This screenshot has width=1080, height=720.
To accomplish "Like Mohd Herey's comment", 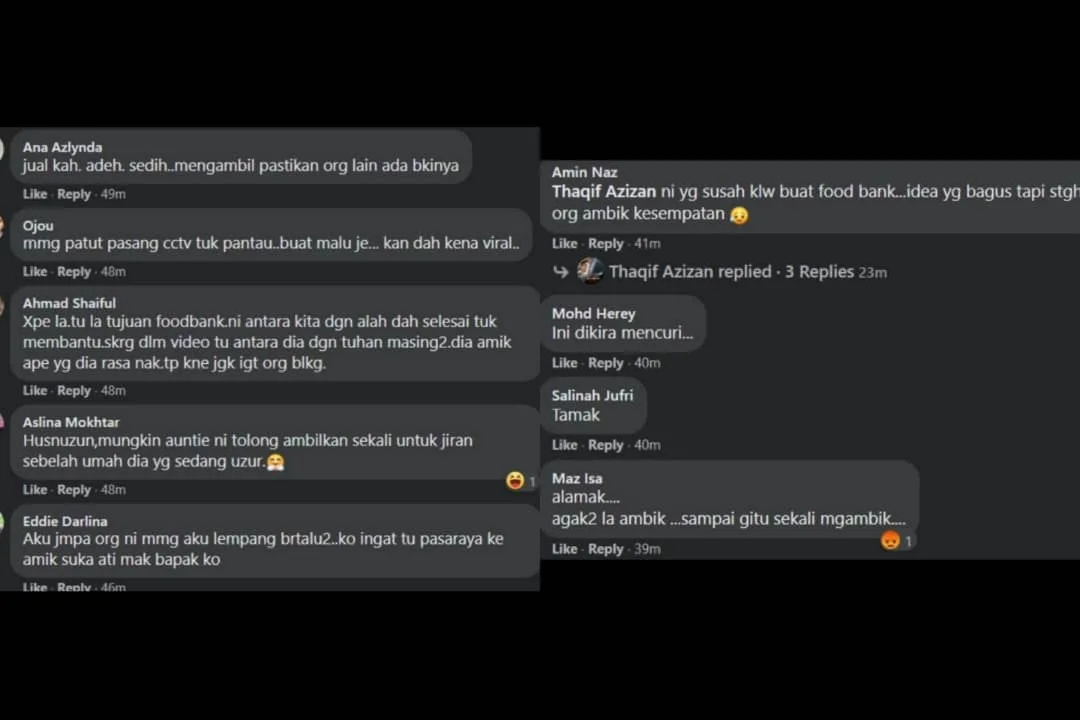I will [564, 363].
